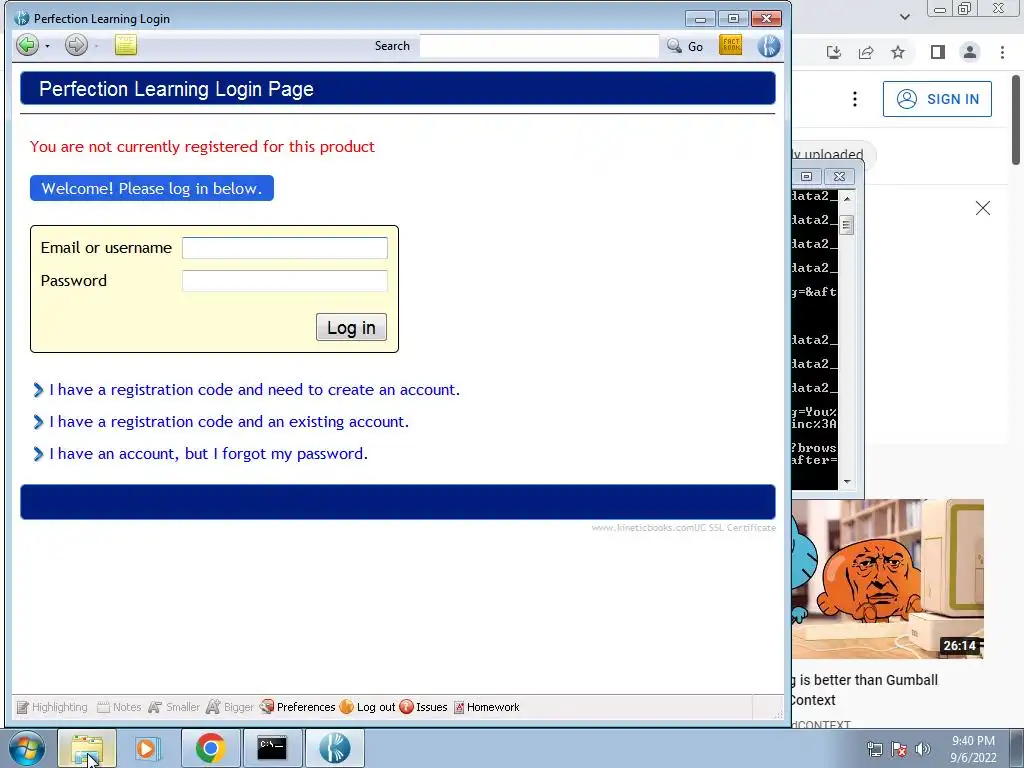Viewport: 1024px width, 768px height.
Task: Click the console window scrollbar down arrow
Action: coord(847,482)
